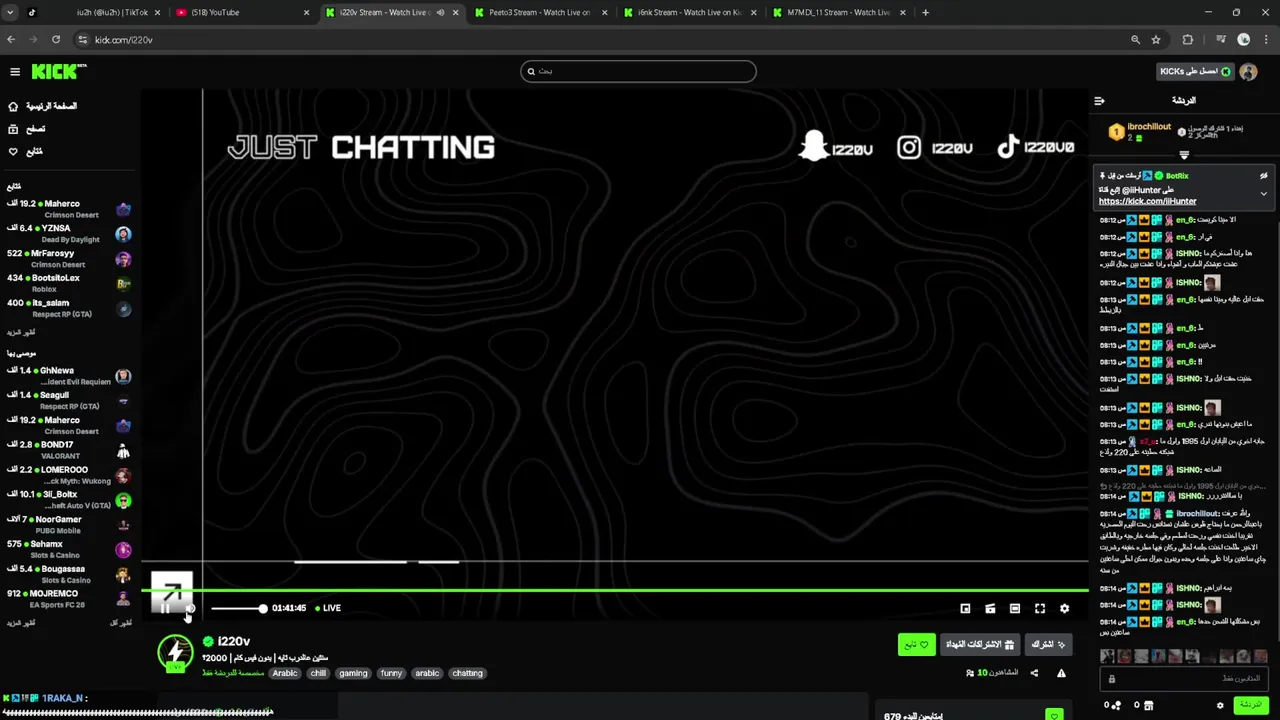The image size is (1280, 720).
Task: Click the search field at top center
Action: [x=638, y=71]
